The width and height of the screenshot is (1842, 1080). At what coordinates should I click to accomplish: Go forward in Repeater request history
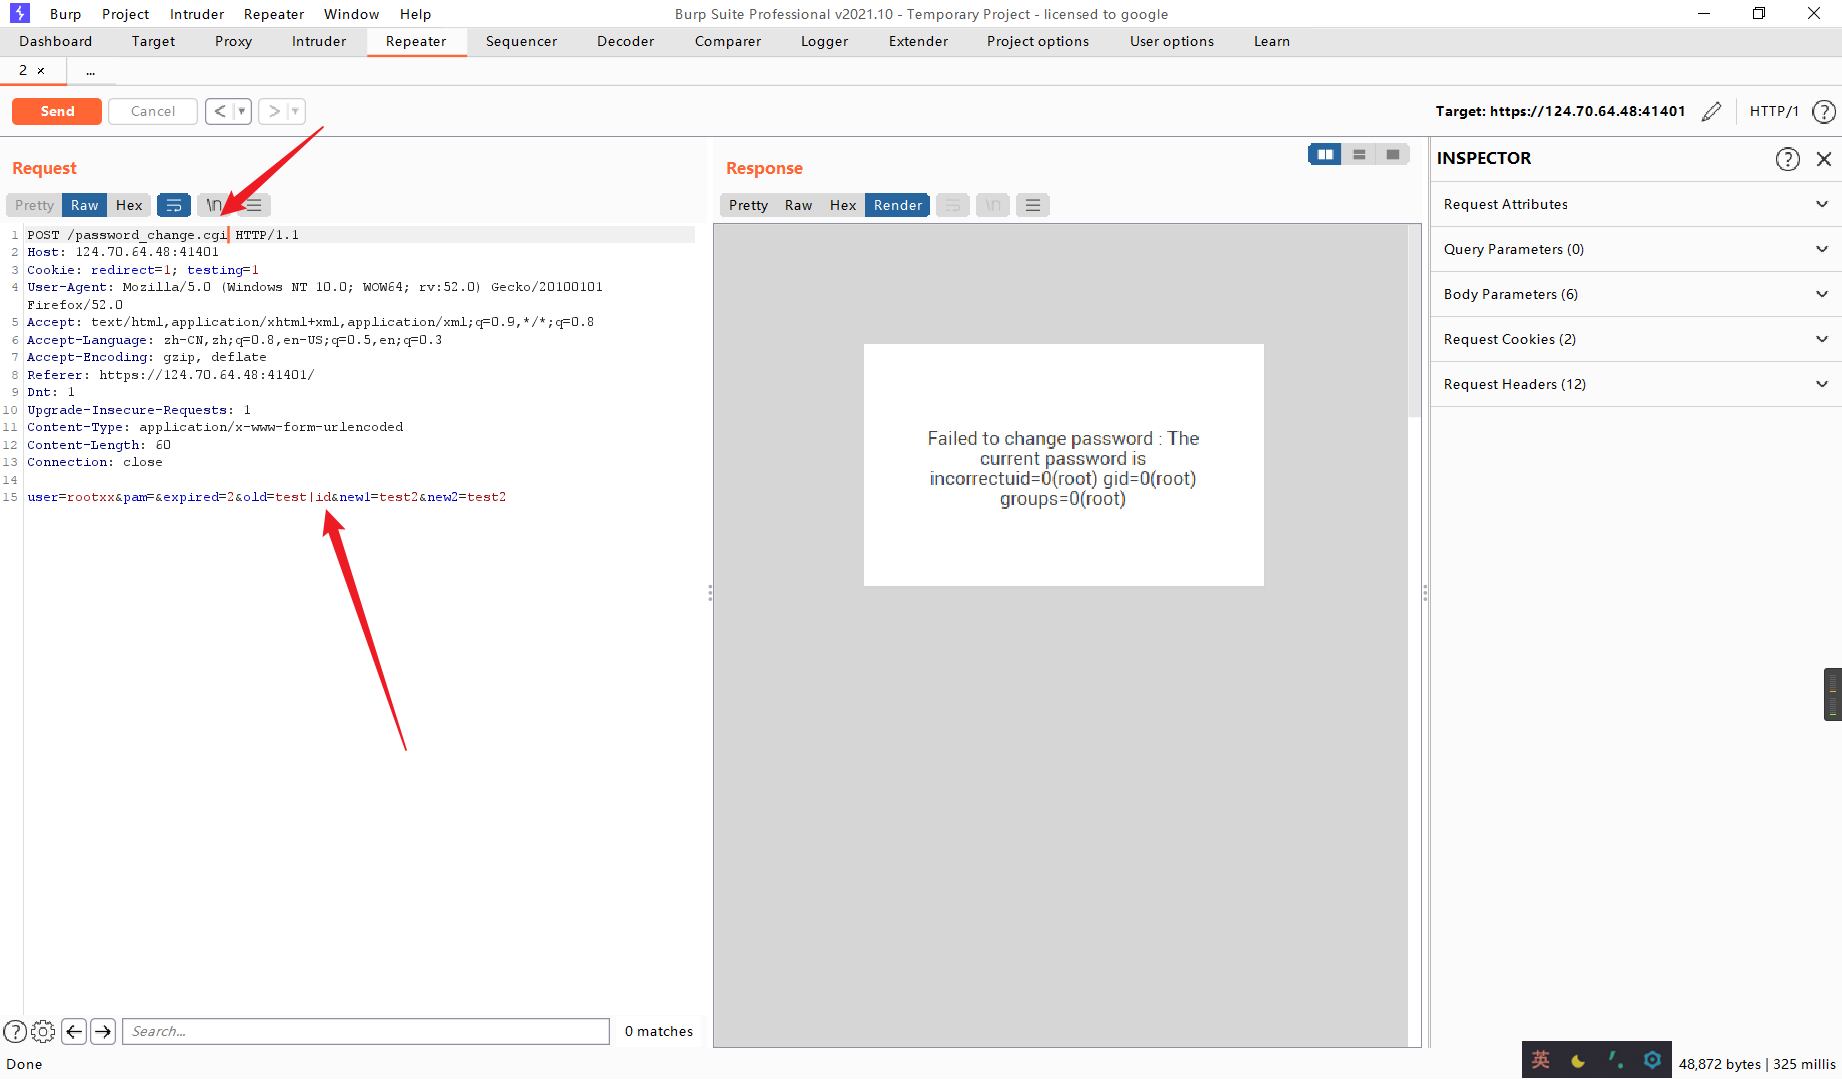coord(274,111)
